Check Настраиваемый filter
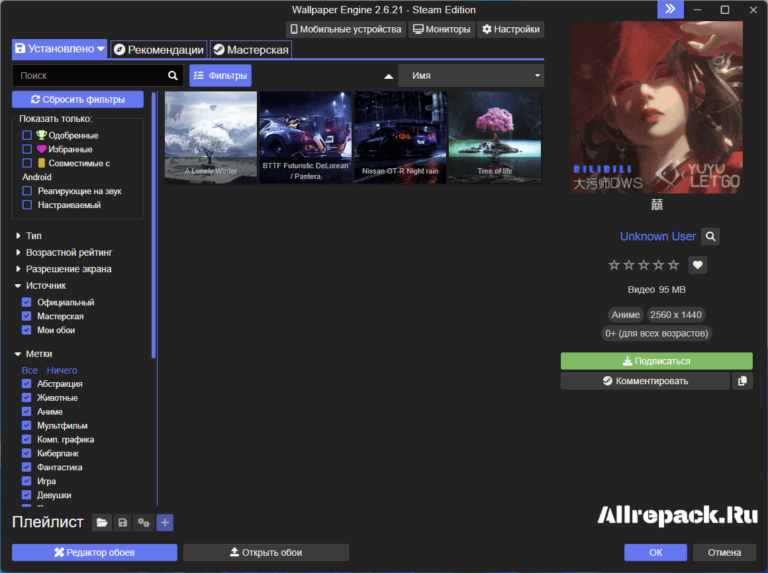 coord(27,205)
